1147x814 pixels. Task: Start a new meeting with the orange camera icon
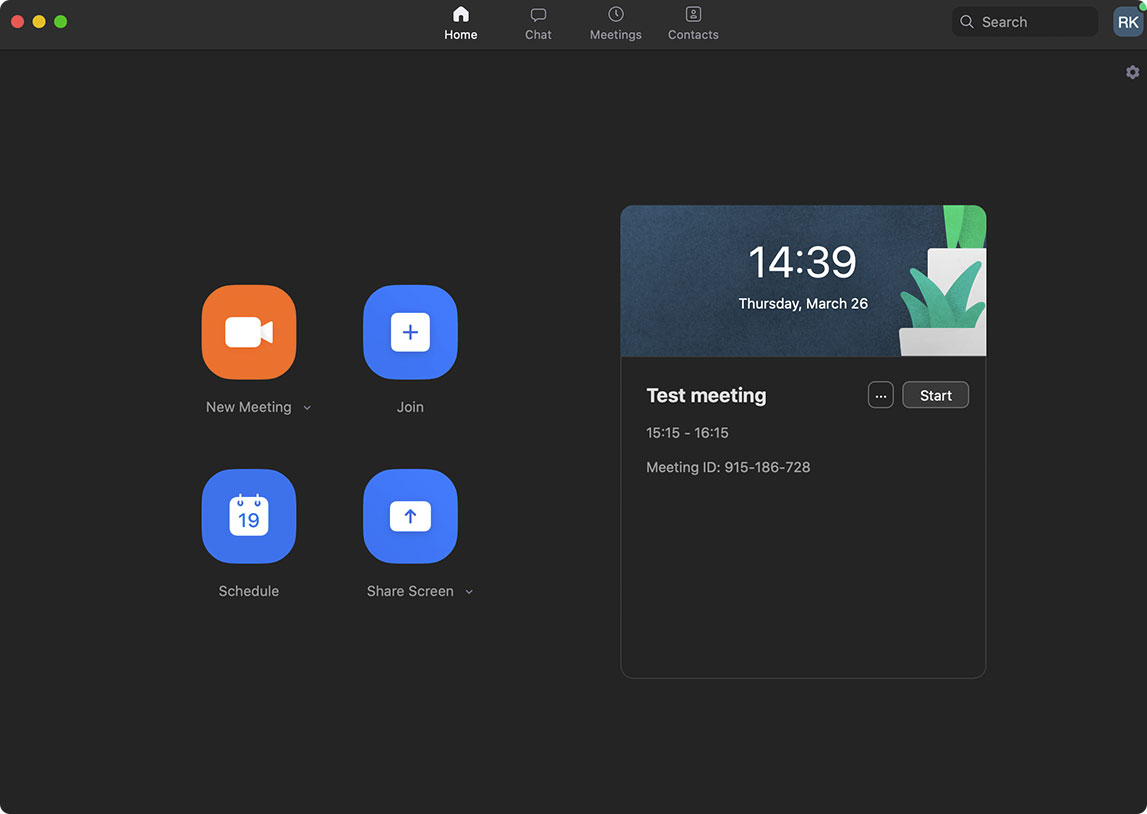[x=249, y=332]
